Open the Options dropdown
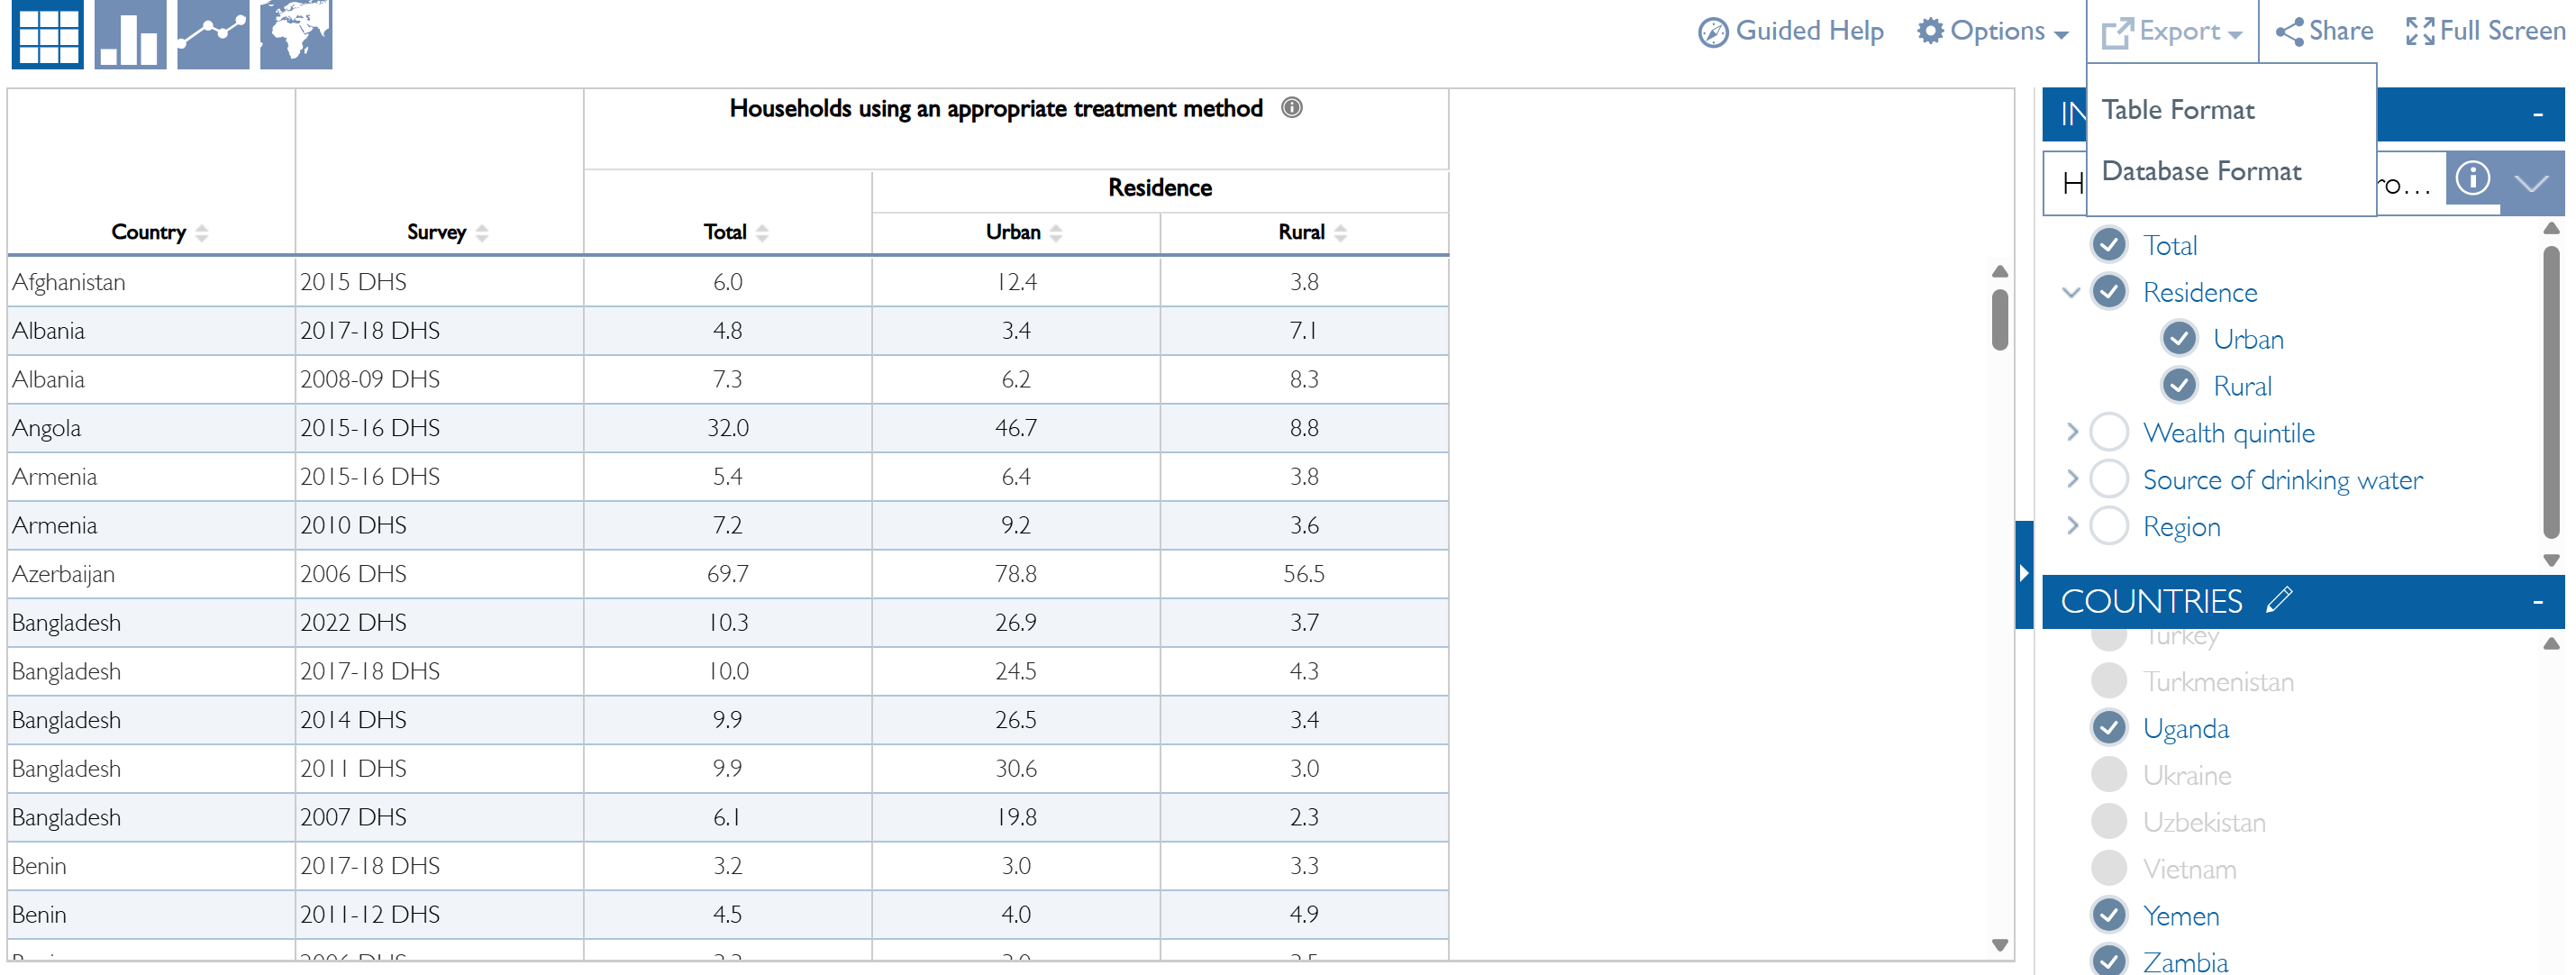 coord(1992,32)
